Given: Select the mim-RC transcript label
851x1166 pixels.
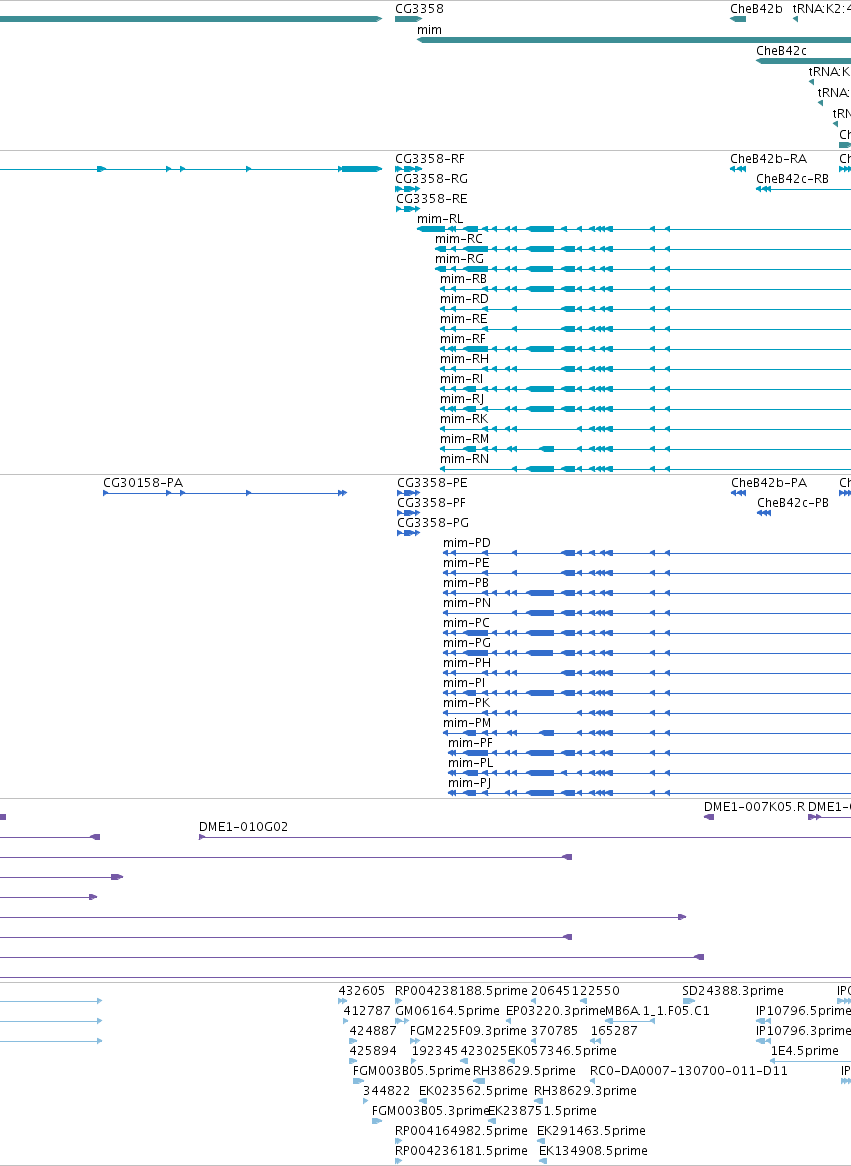Looking at the screenshot, I should 459,239.
